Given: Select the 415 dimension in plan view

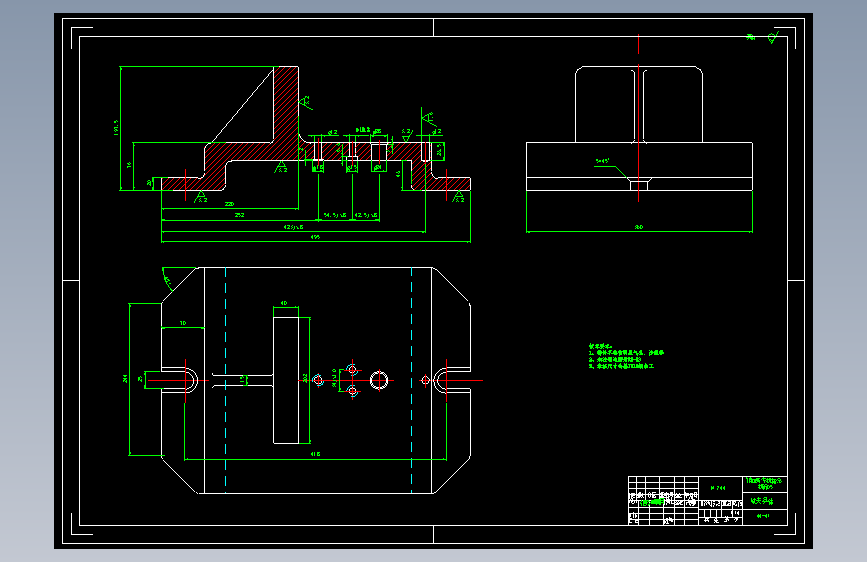Looking at the screenshot, I should [x=315, y=454].
